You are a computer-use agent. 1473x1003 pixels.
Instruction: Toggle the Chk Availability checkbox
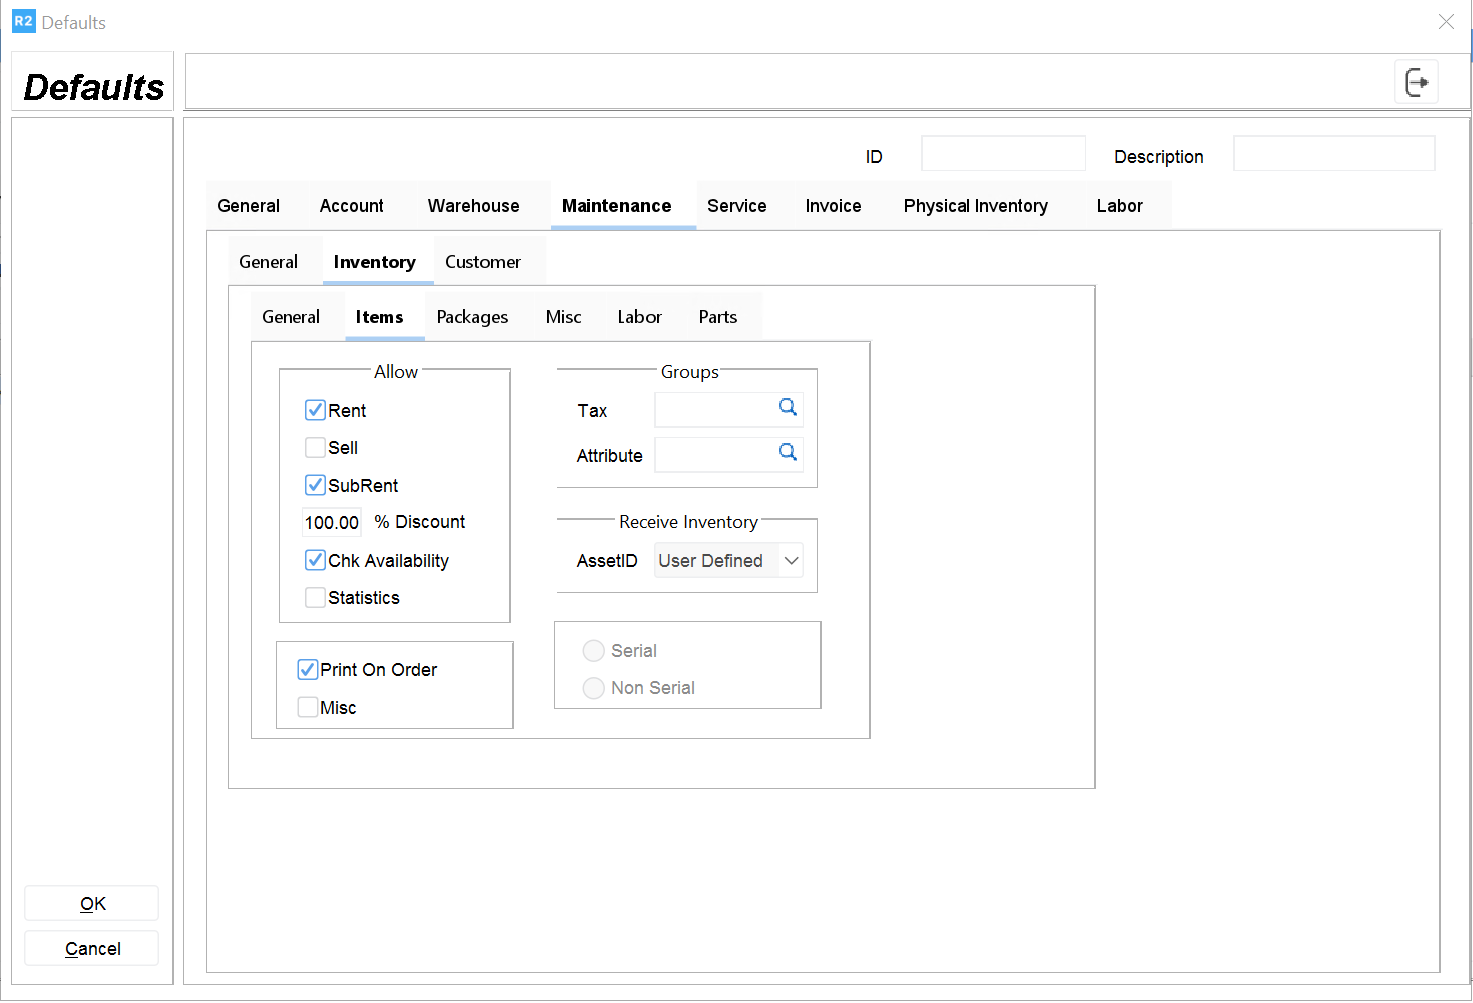coord(315,560)
